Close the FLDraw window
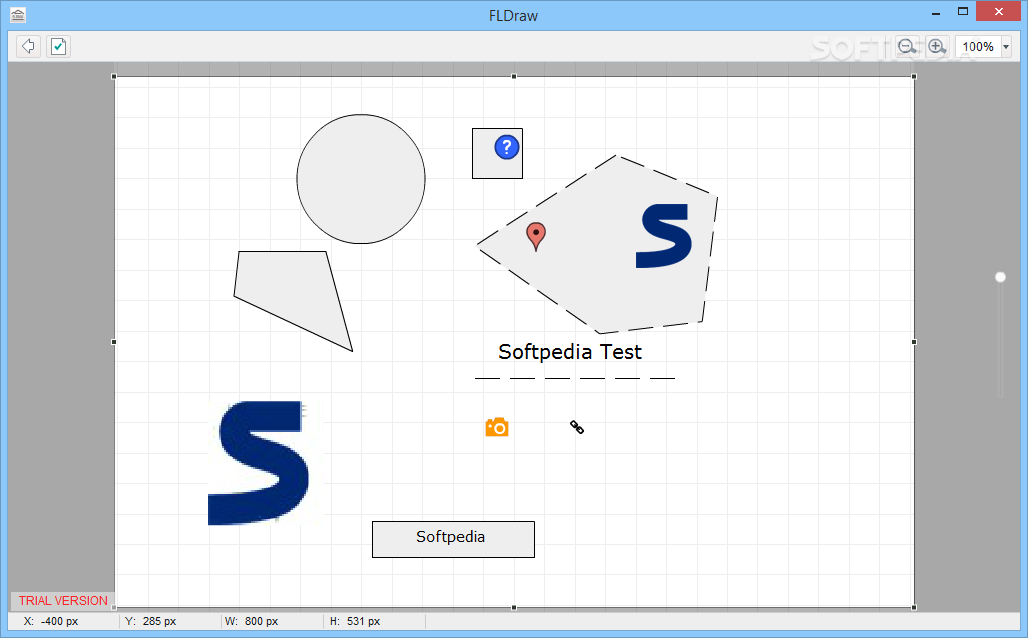The width and height of the screenshot is (1028, 638). 998,12
